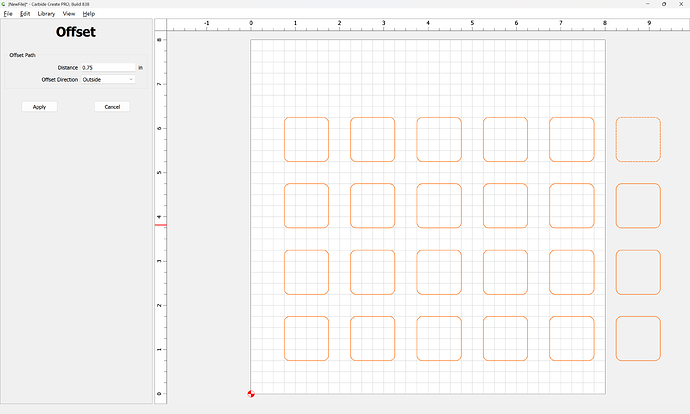Apply the offset settings
This screenshot has width=690, height=414.
(x=40, y=107)
